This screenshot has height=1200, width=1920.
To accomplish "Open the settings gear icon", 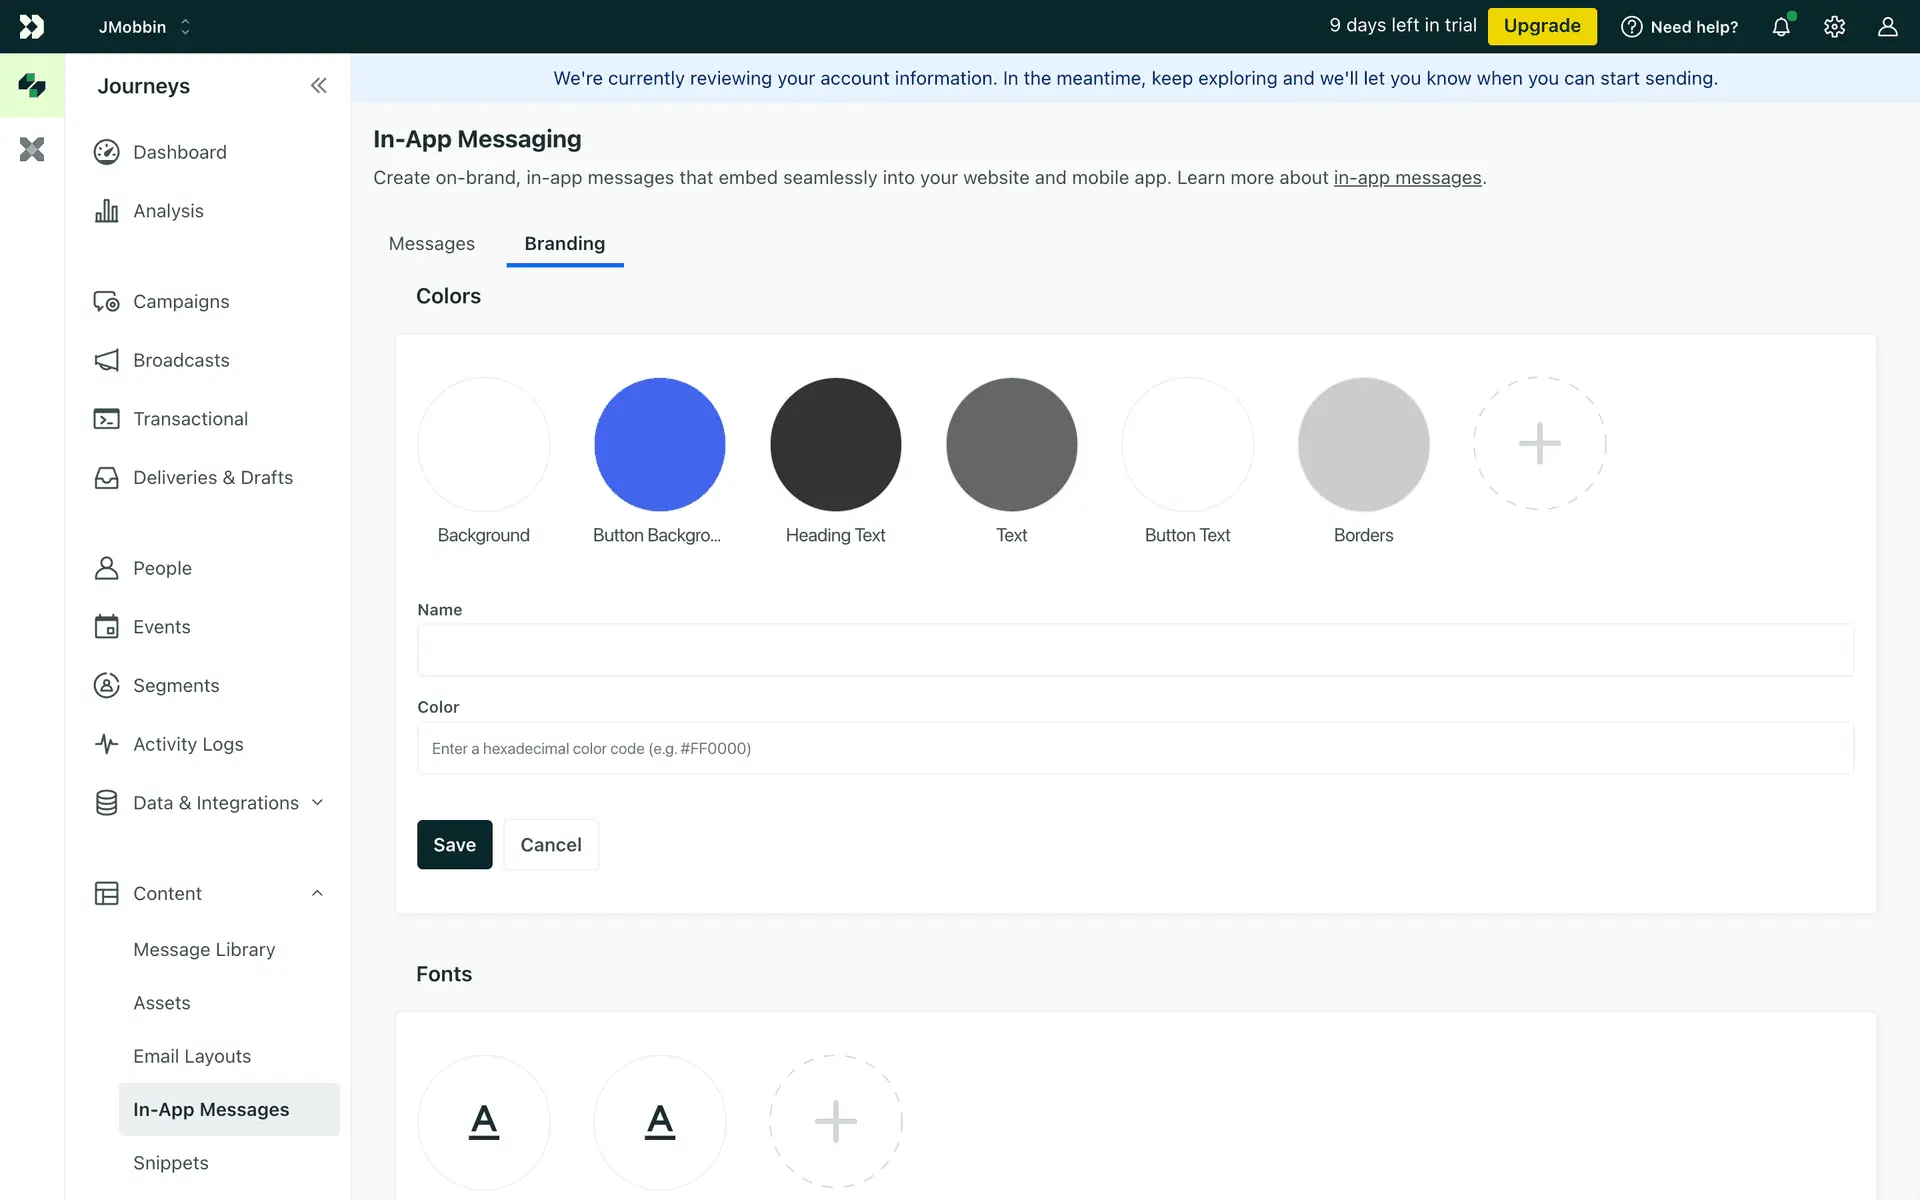I will coord(1834,27).
